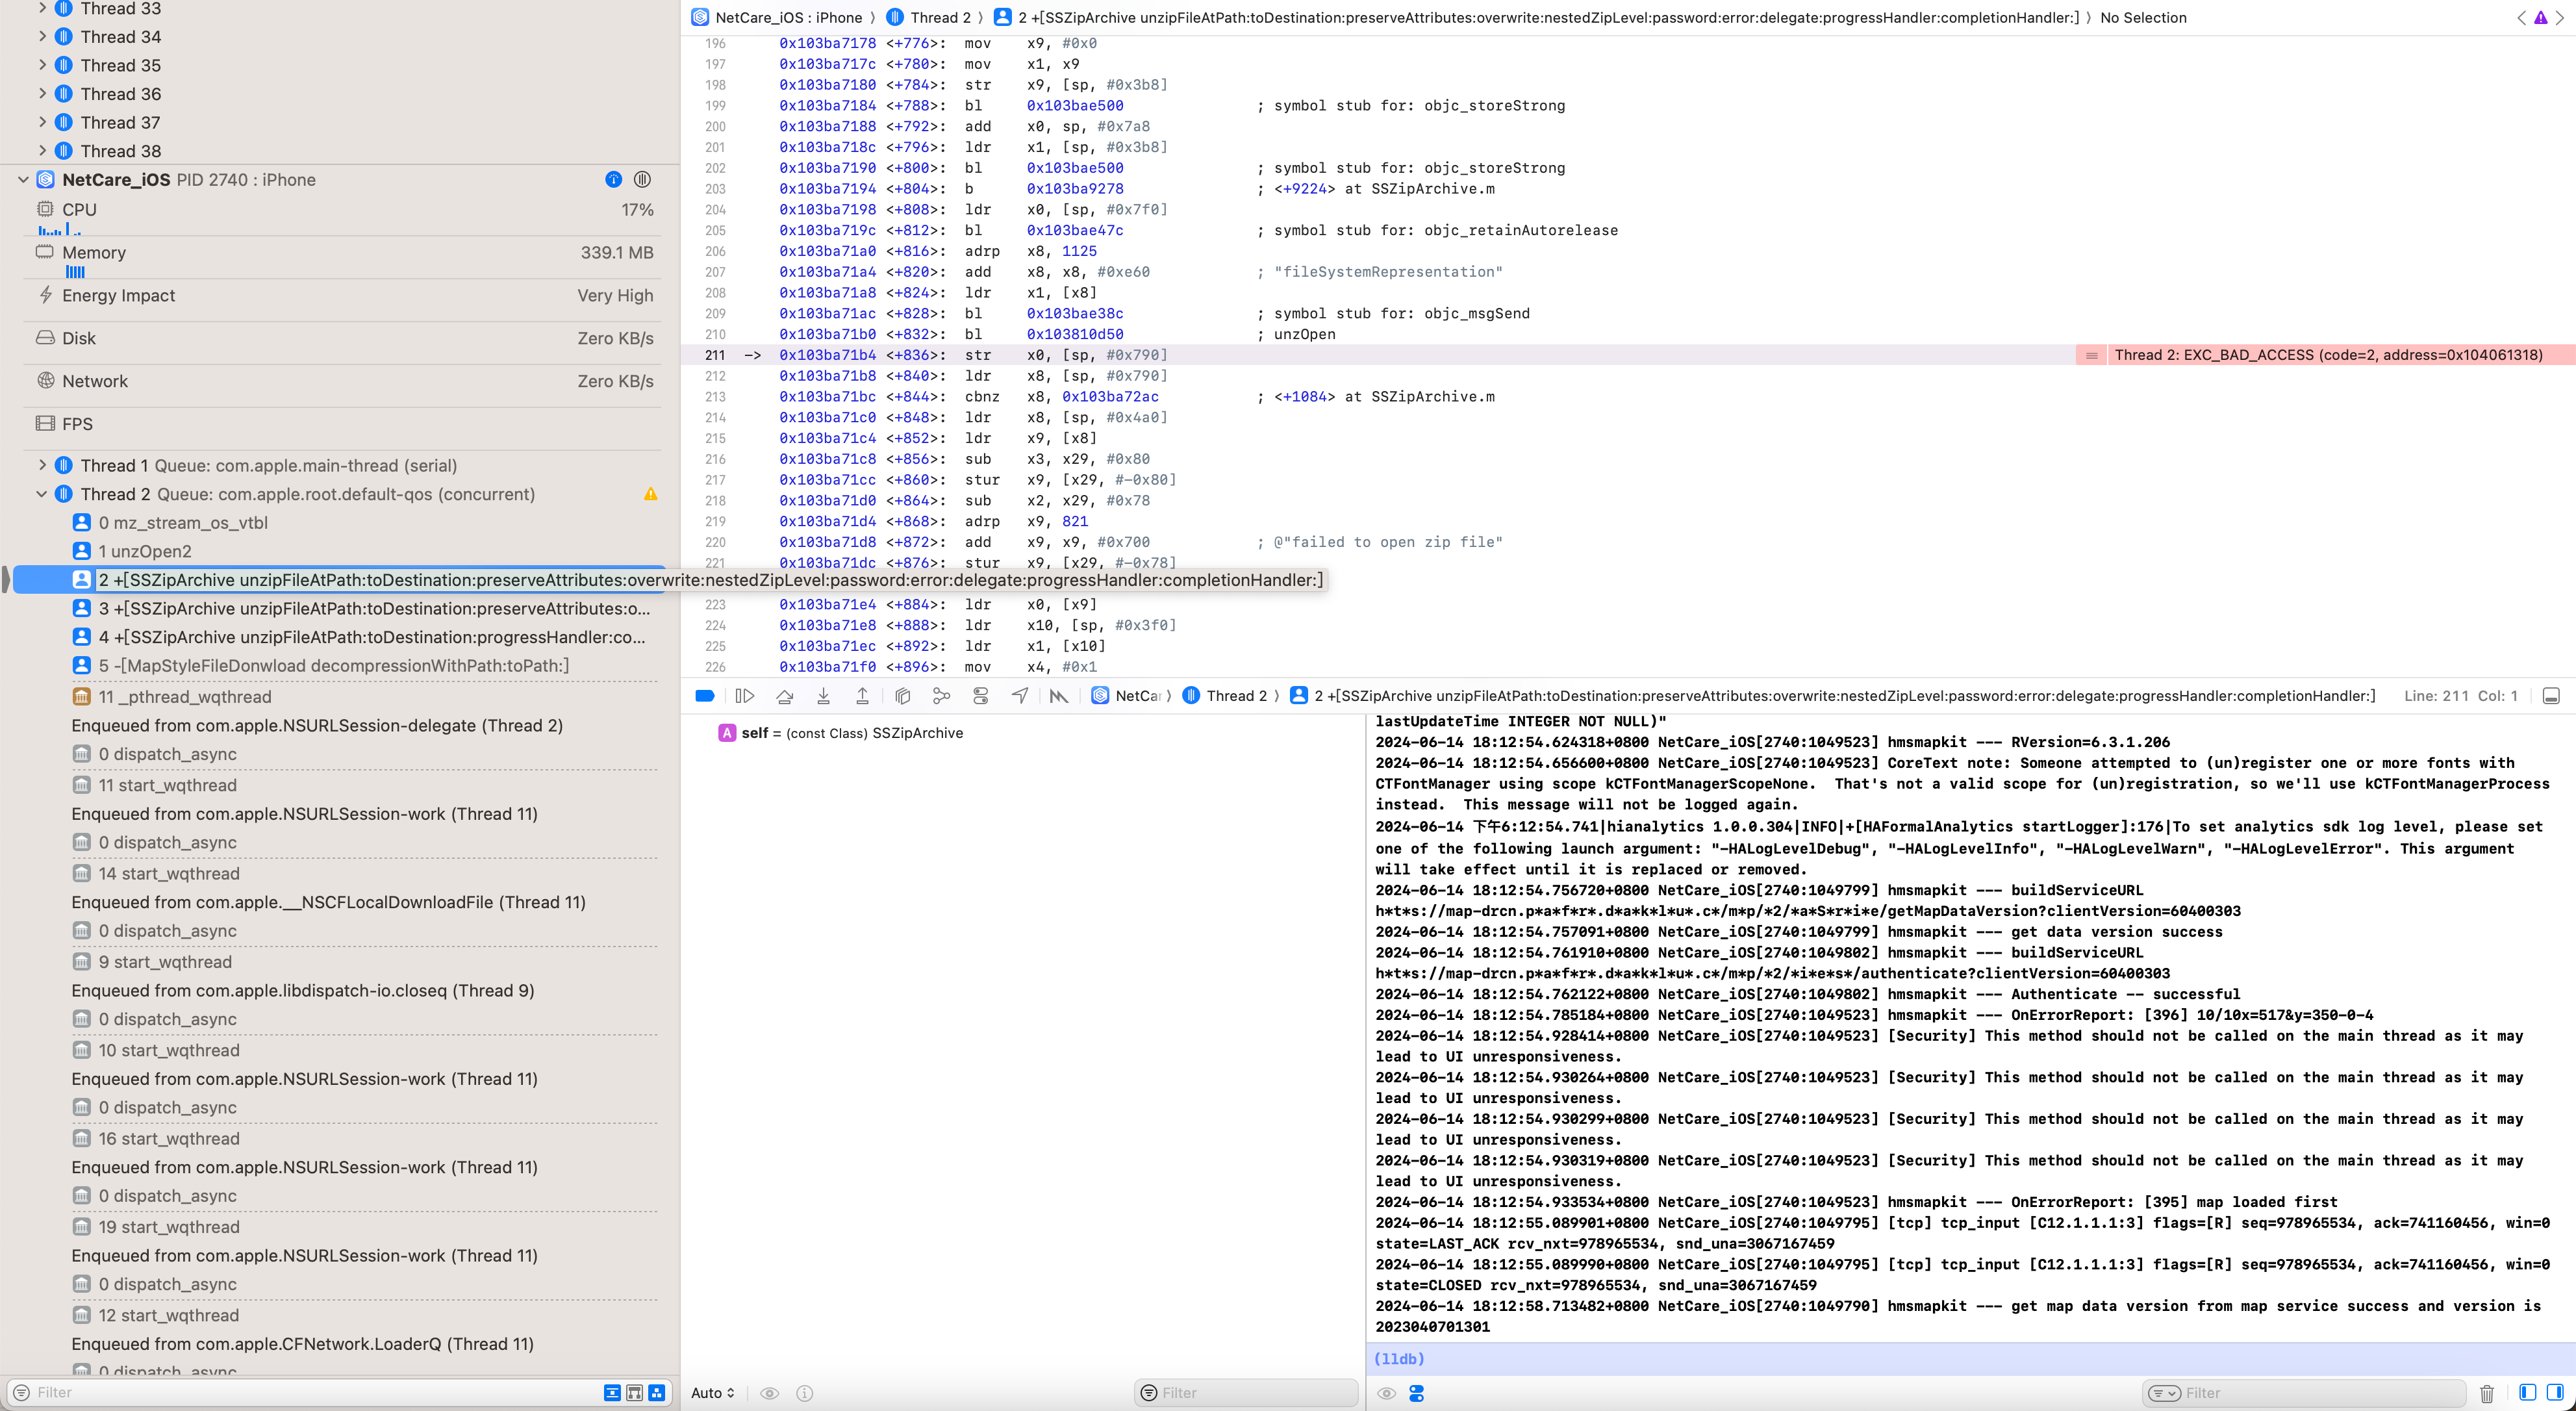Click NetCare_iOS process view options icon
The image size is (2576, 1411).
[642, 180]
